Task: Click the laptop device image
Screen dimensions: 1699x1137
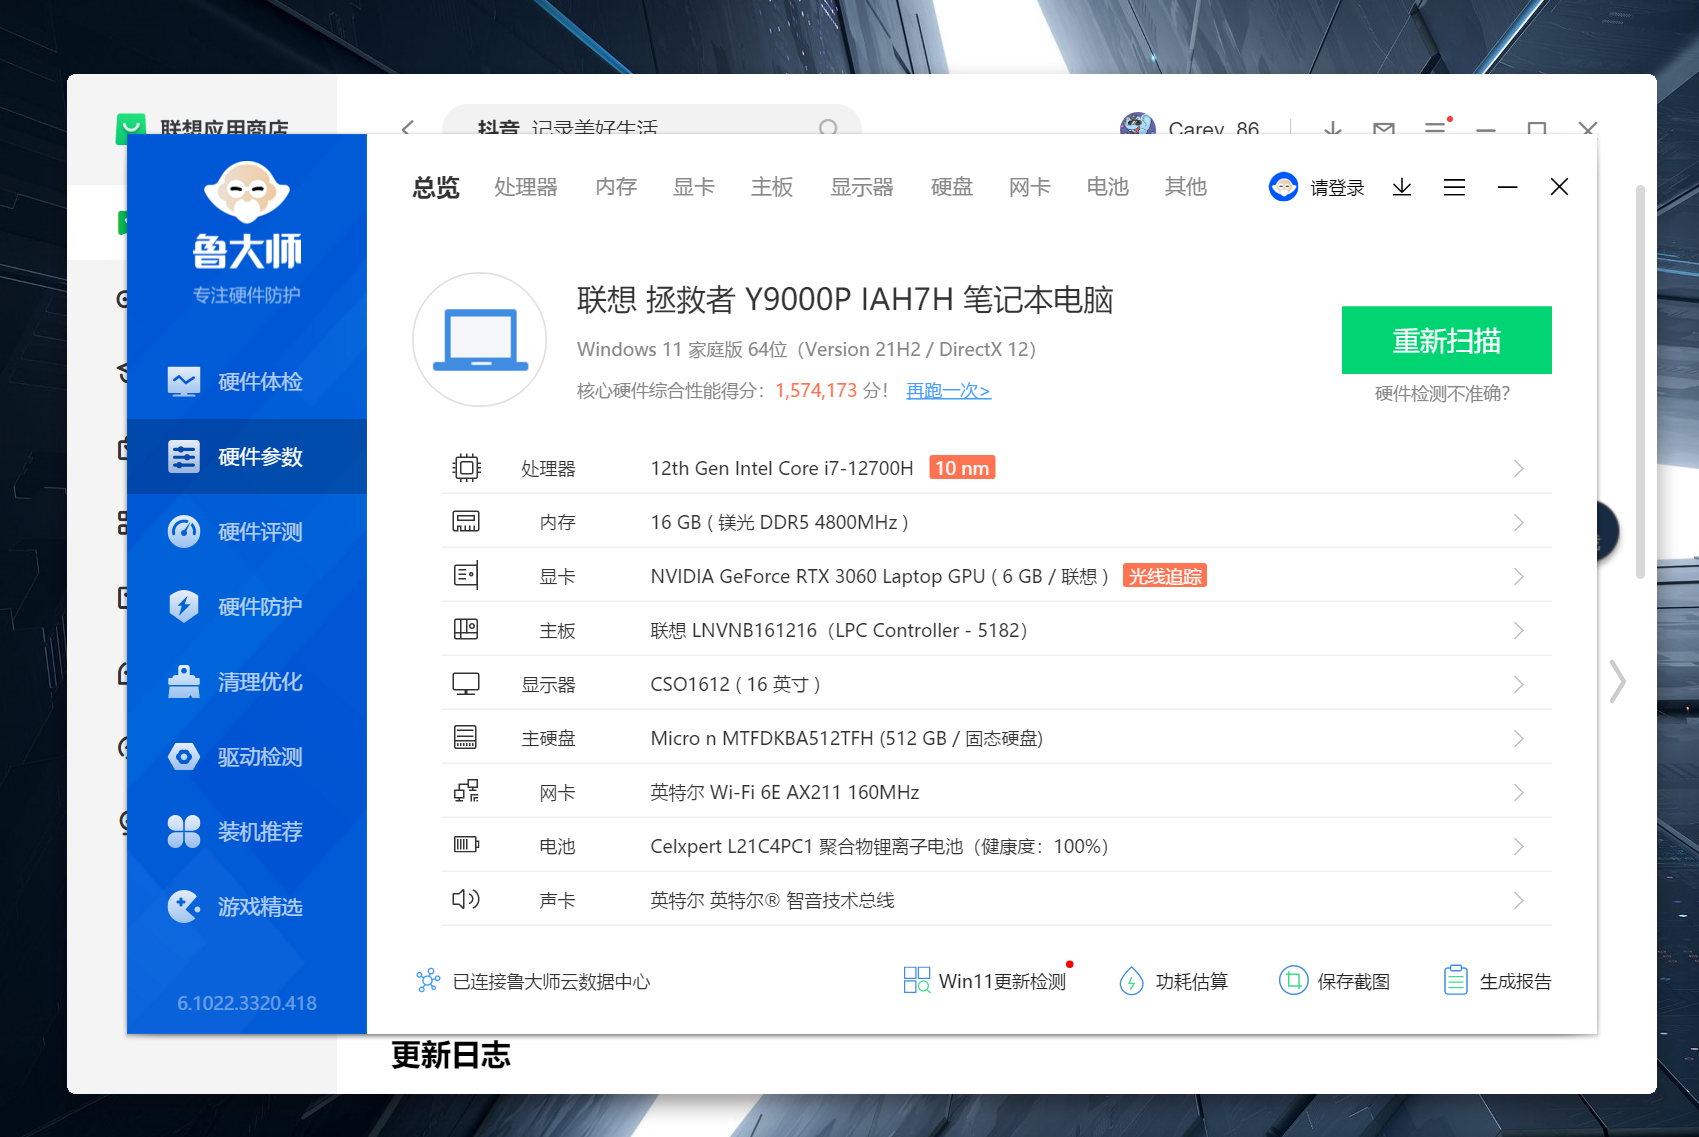Action: tap(480, 340)
